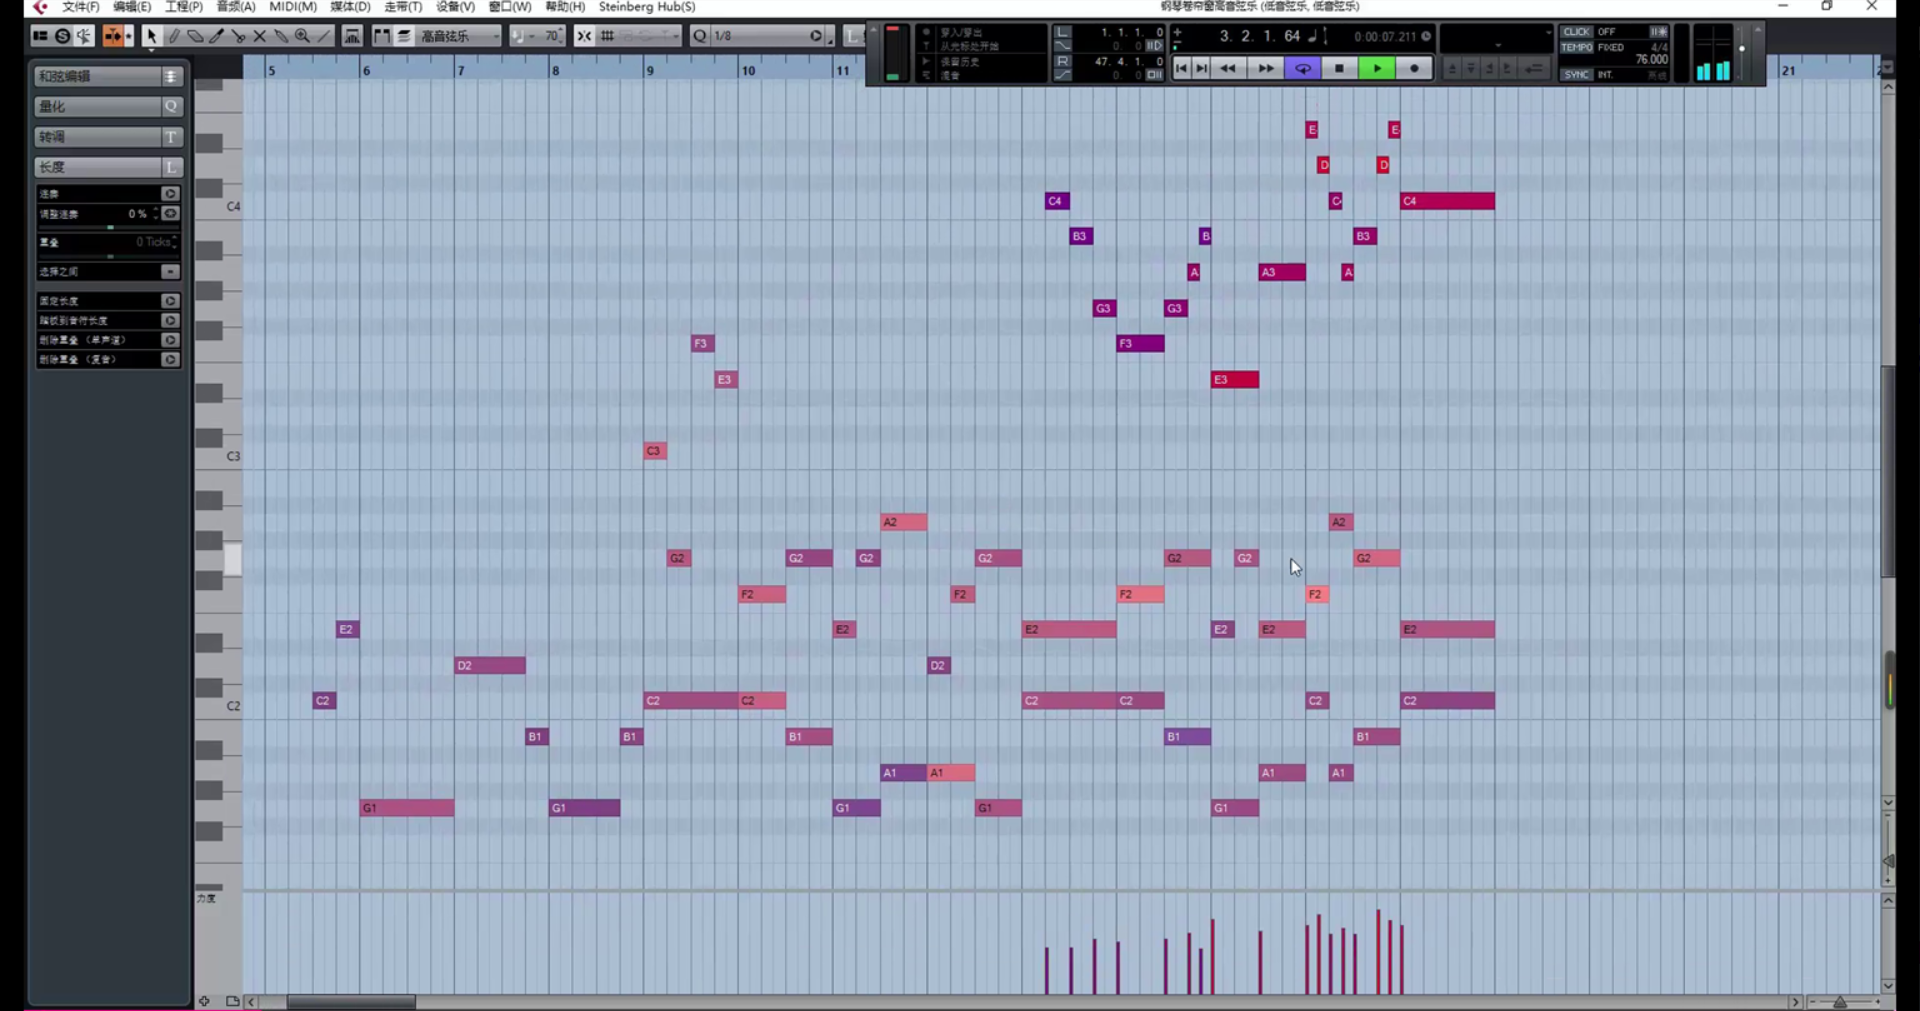Image resolution: width=1920 pixels, height=1011 pixels.
Task: Toggle the Acoustic Feedback speaker icon
Action: tap(84, 36)
